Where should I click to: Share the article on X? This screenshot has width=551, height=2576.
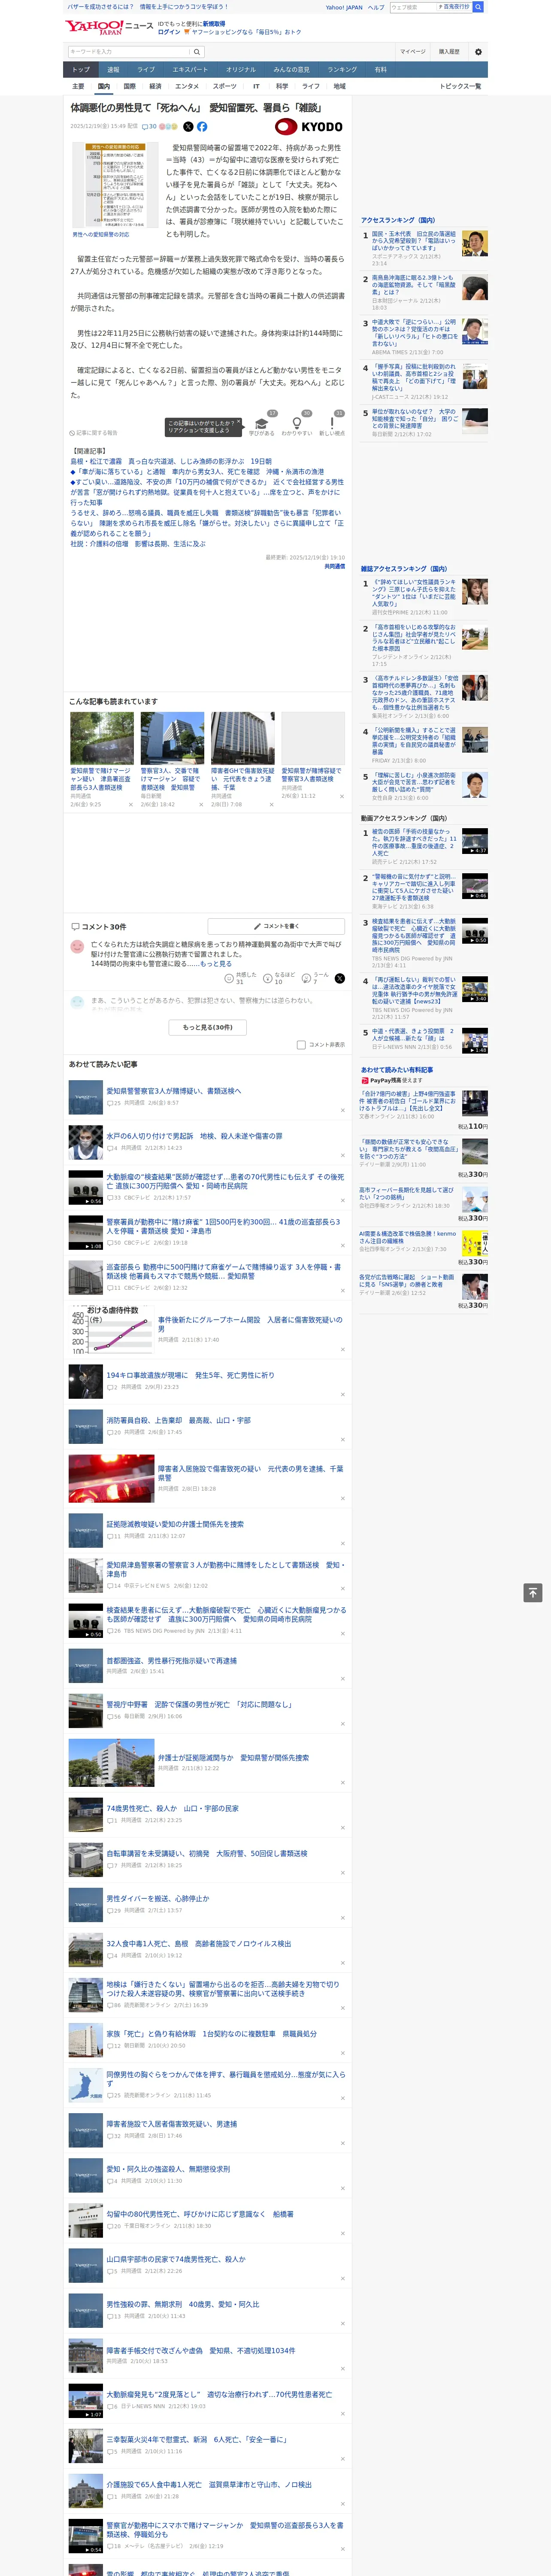(x=188, y=127)
